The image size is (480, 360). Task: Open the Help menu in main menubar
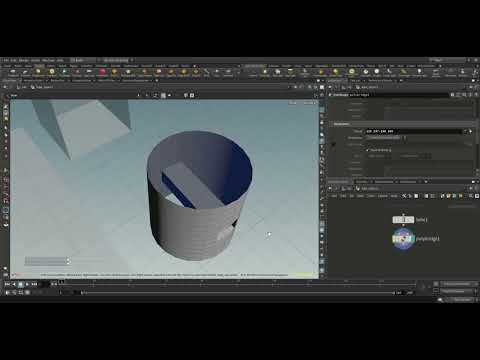click(x=60, y=60)
